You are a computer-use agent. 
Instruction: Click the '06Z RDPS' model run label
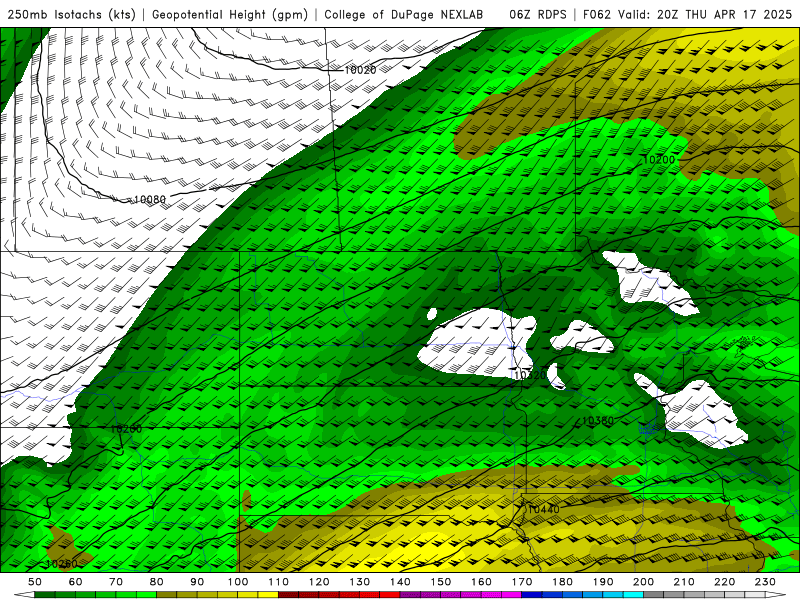click(x=538, y=15)
